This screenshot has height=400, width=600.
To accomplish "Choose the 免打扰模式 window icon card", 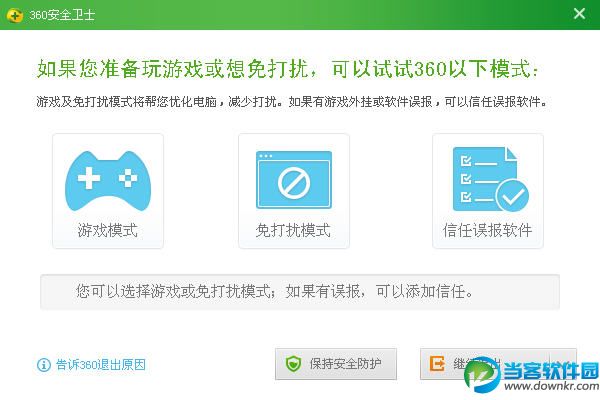I will [x=293, y=191].
